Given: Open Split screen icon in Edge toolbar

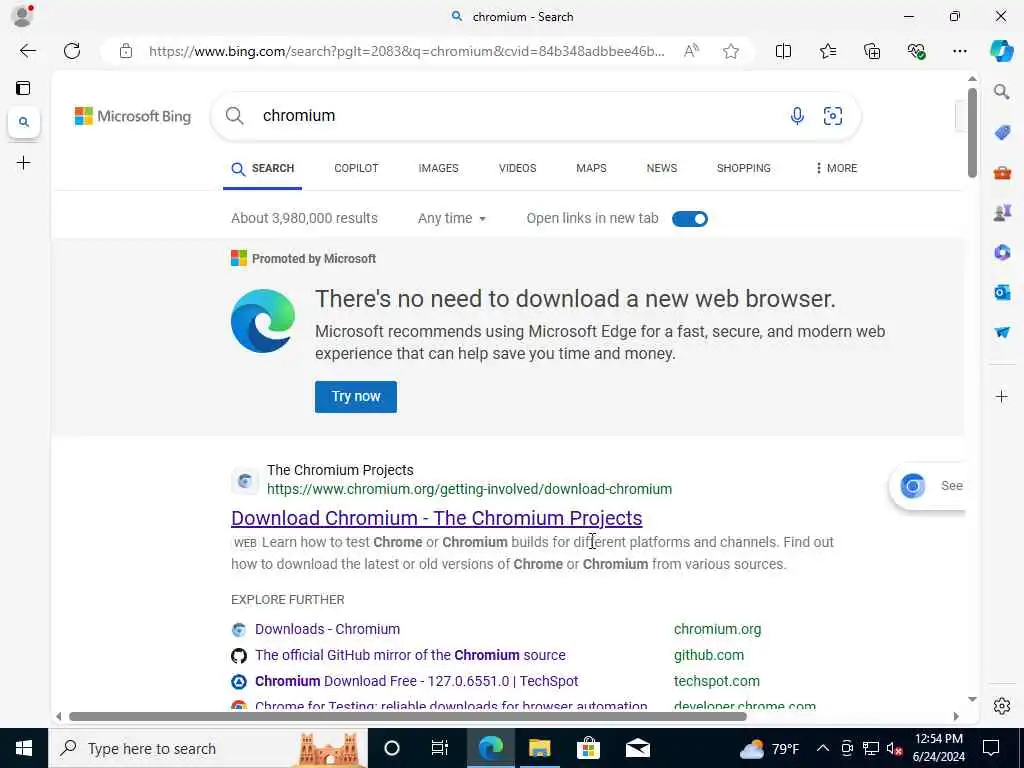Looking at the screenshot, I should (783, 51).
